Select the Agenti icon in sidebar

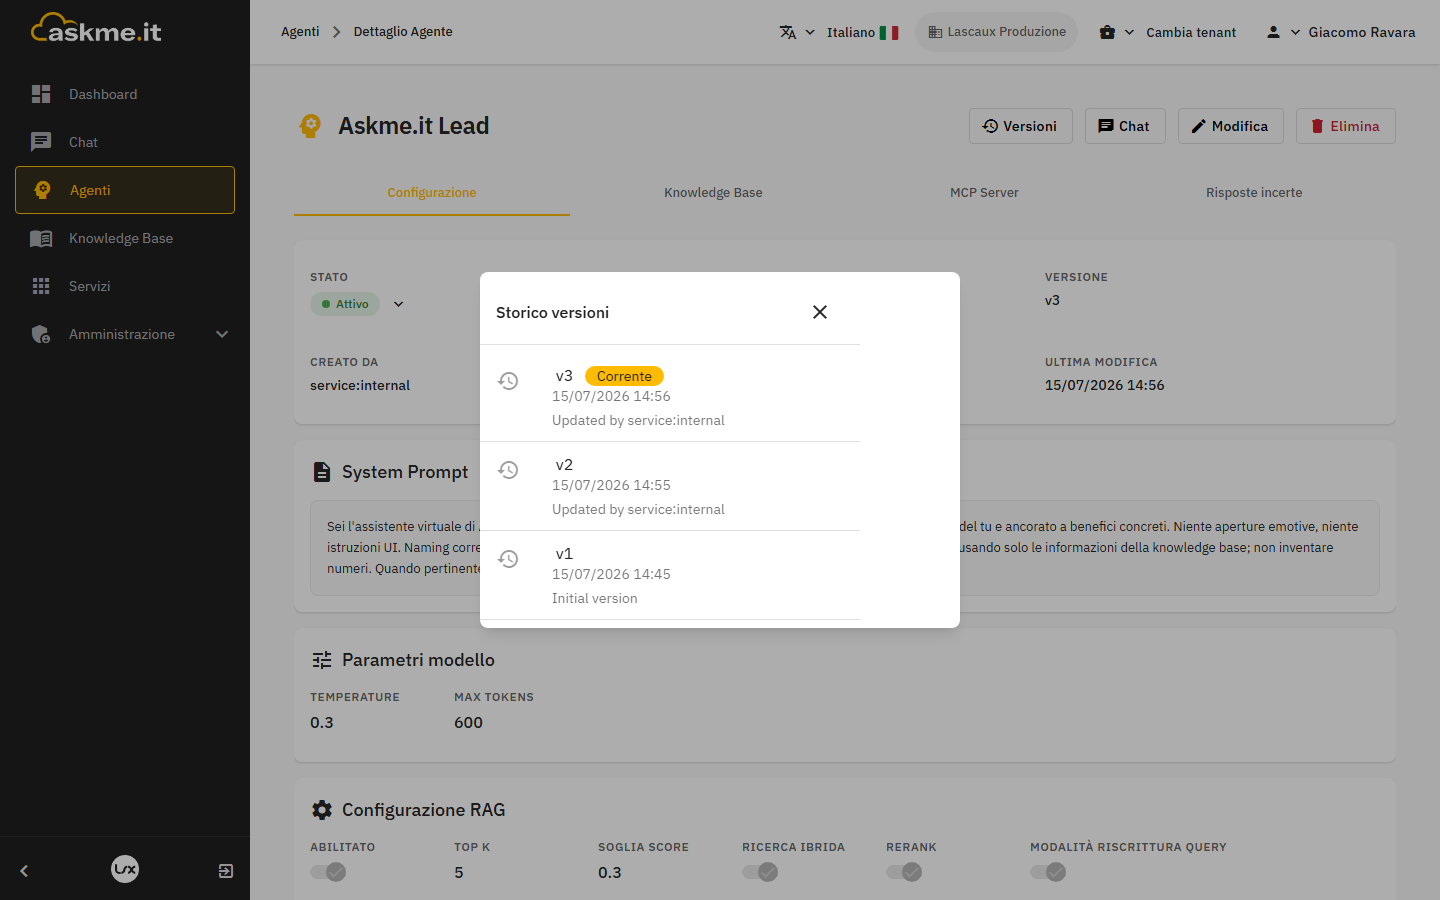(x=42, y=190)
